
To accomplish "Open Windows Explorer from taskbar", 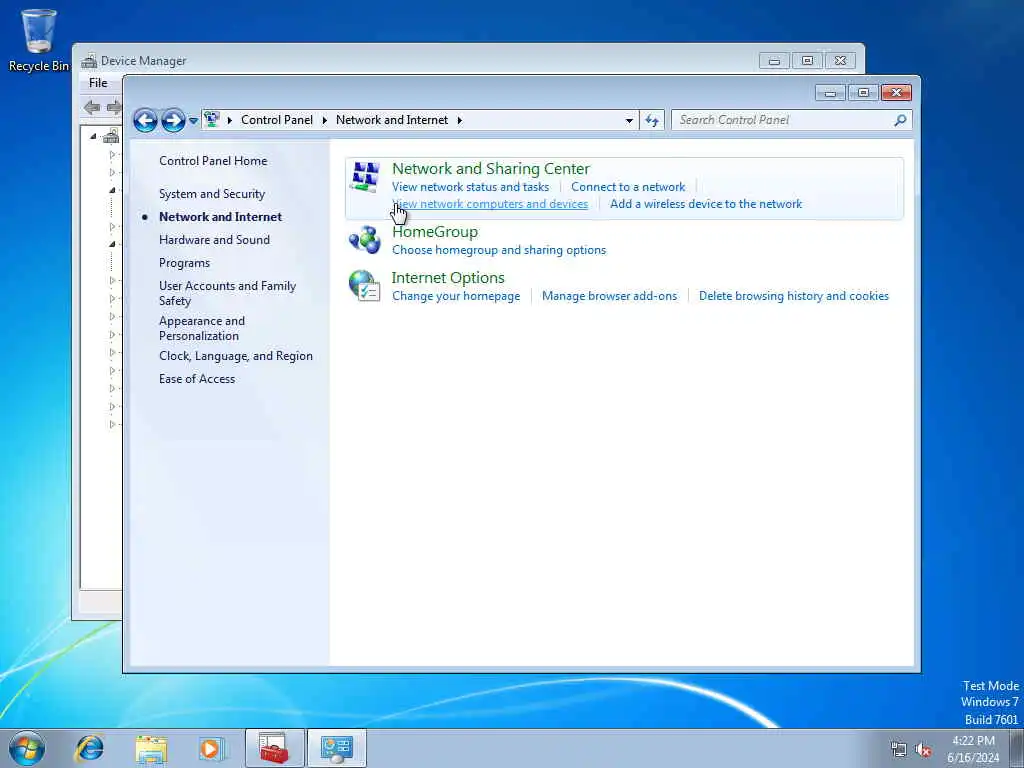I will click(152, 748).
